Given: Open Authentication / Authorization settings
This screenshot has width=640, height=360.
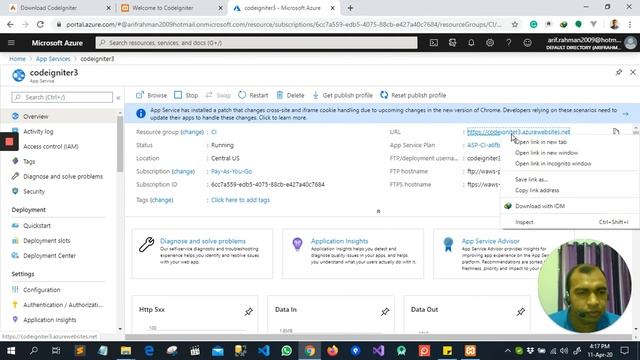Looking at the screenshot, I should (62, 305).
